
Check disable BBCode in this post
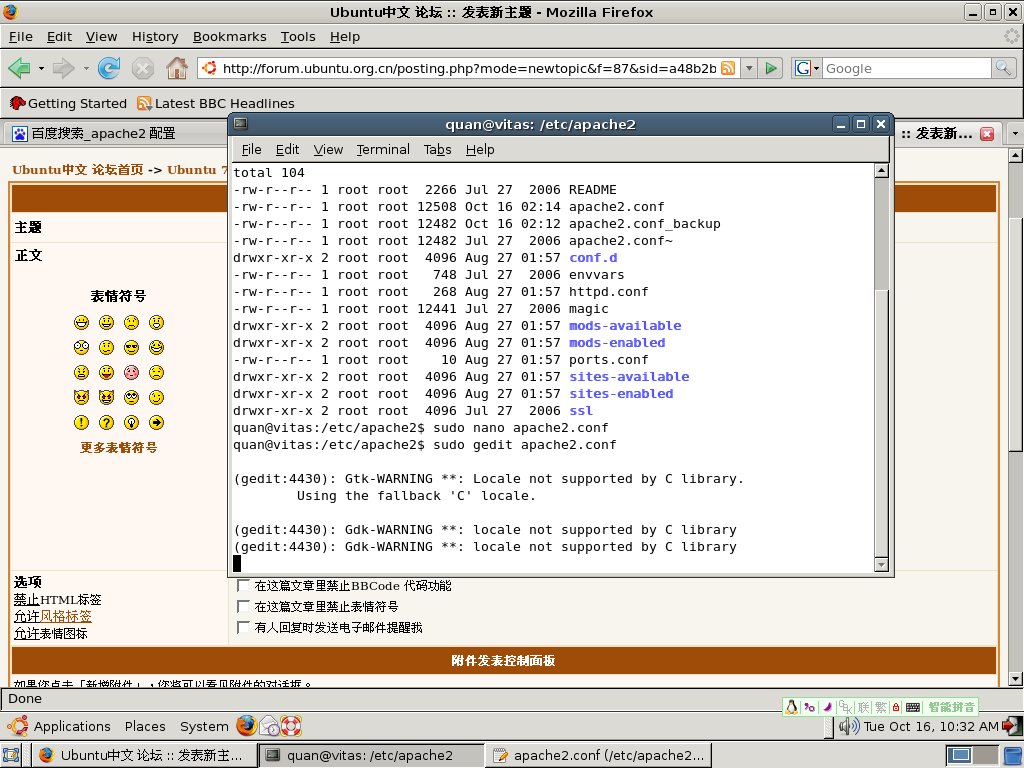pyautogui.click(x=243, y=585)
